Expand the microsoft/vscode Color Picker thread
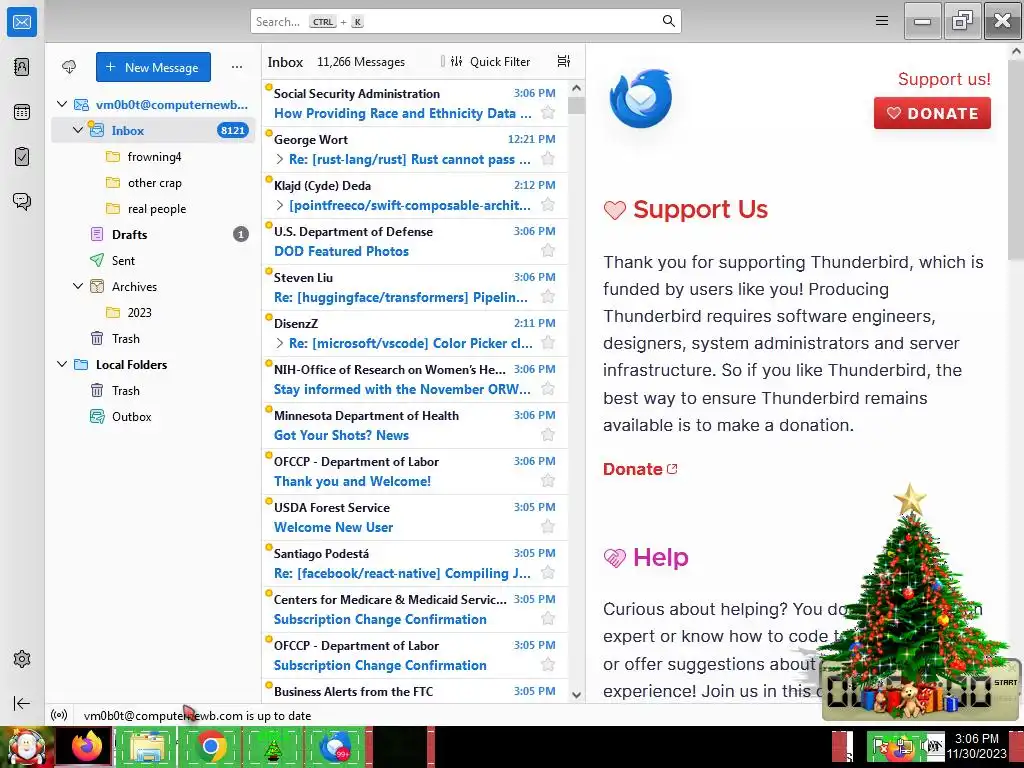The image size is (1024, 768). tap(280, 343)
